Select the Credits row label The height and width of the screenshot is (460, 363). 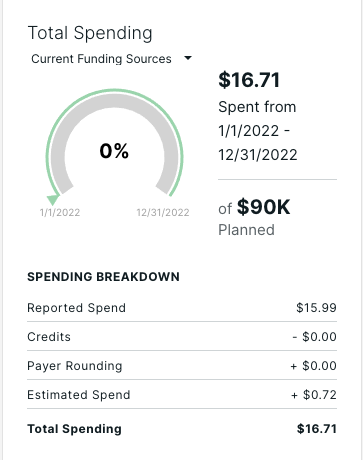click(x=49, y=337)
